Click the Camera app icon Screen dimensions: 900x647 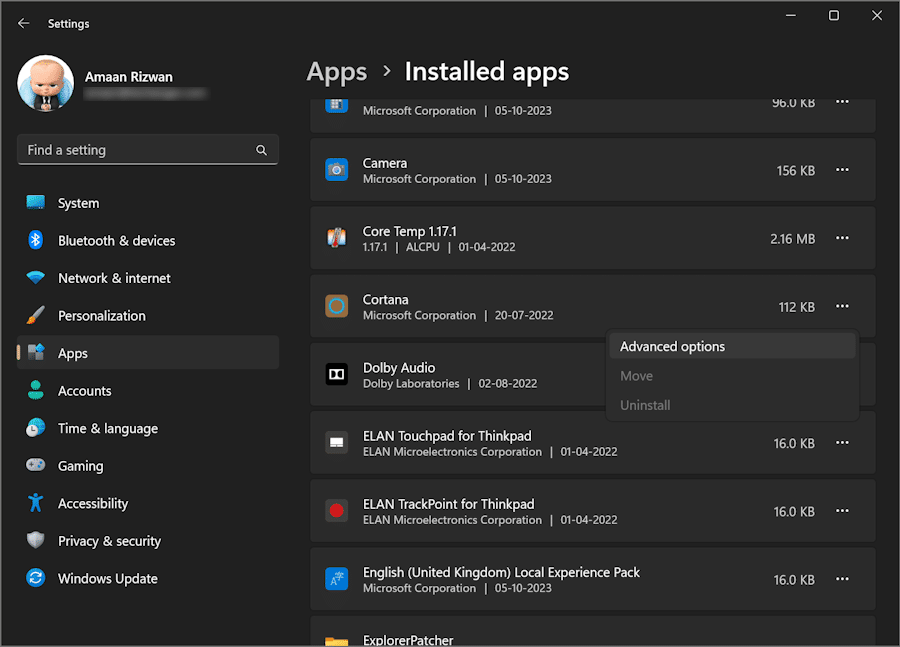pos(336,170)
